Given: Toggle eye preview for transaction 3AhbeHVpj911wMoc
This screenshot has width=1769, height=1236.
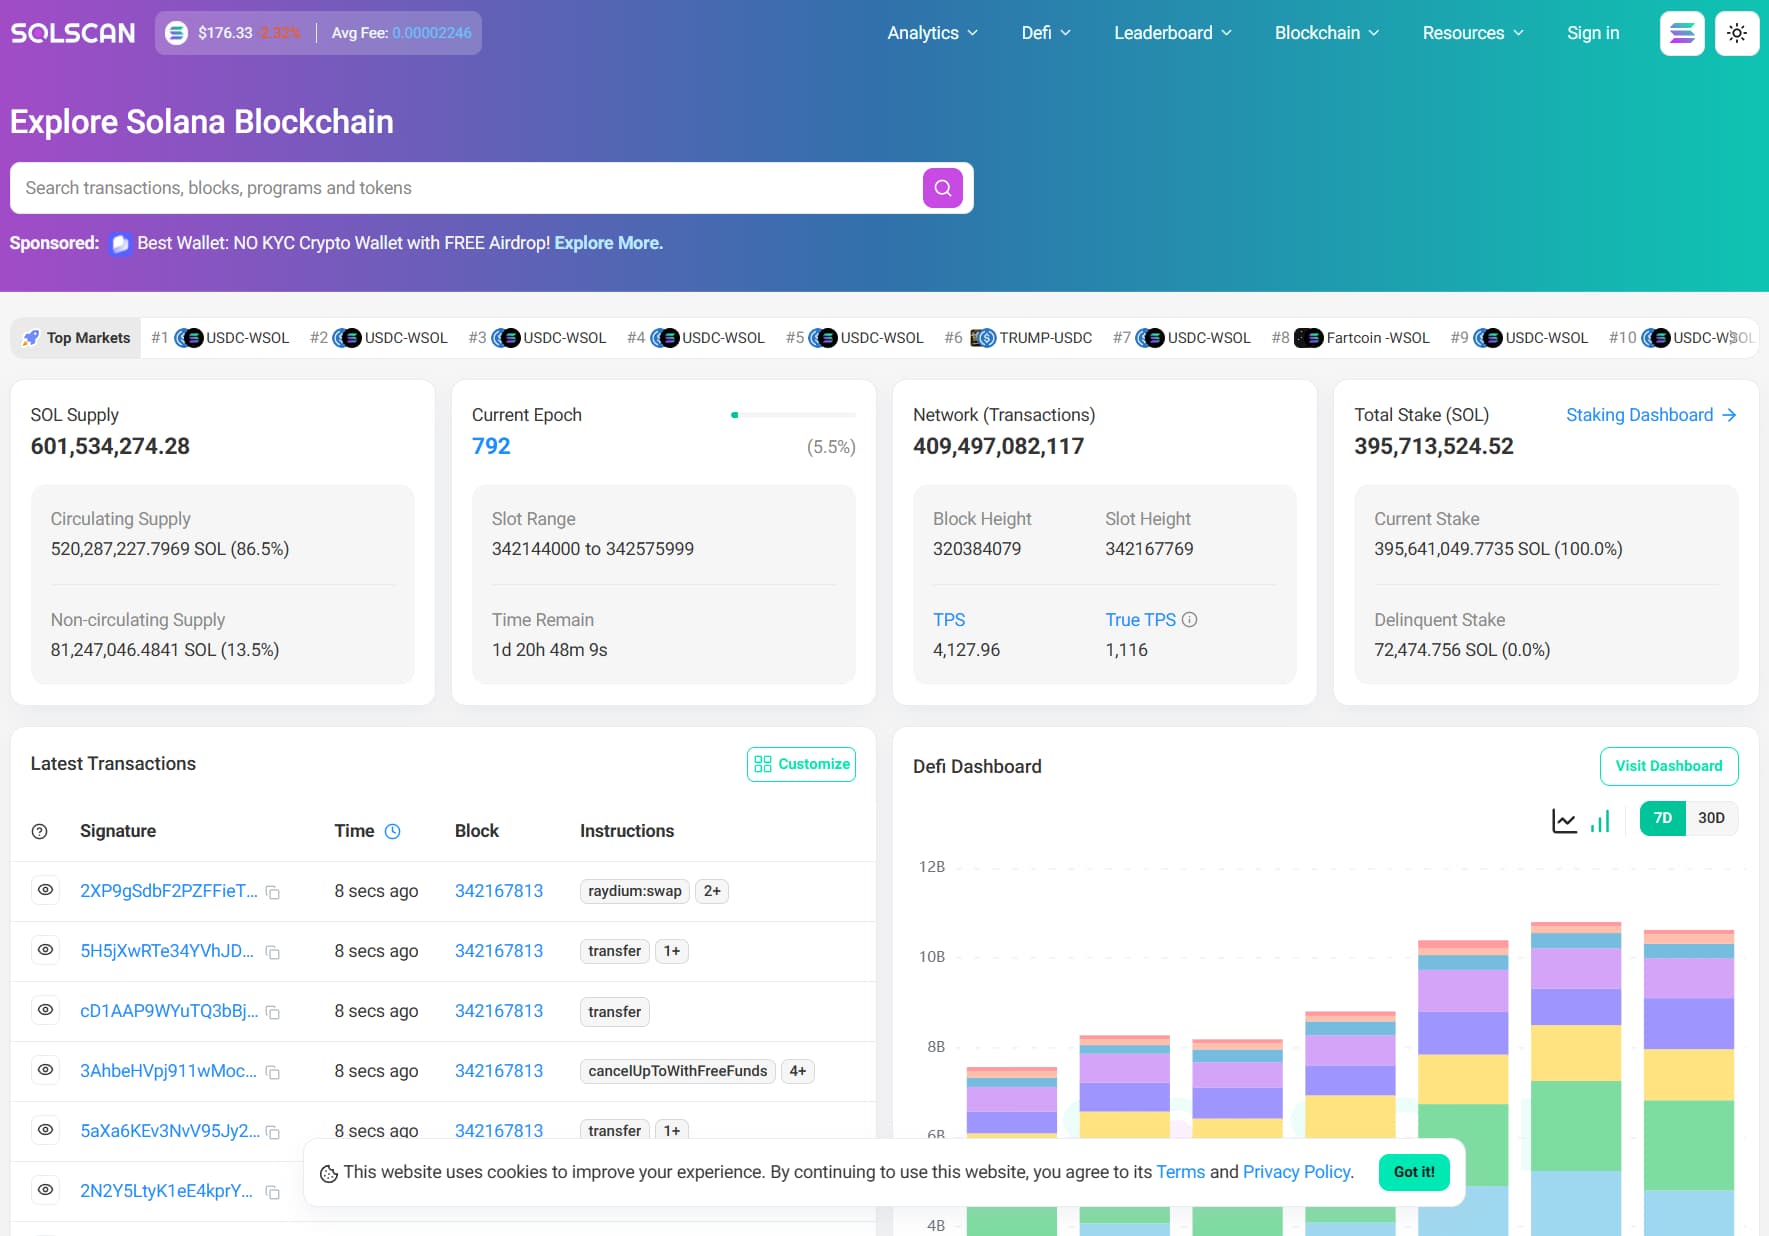Looking at the screenshot, I should 45,1070.
